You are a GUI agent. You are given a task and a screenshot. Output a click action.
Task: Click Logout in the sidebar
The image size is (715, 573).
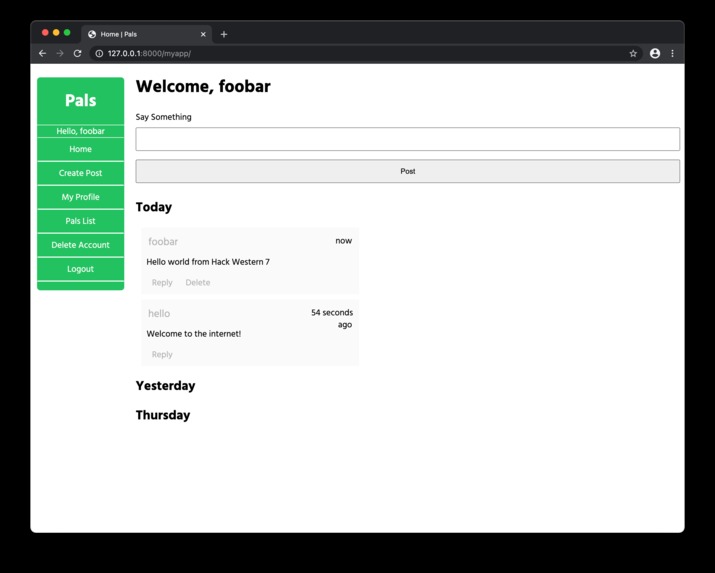[x=80, y=269]
